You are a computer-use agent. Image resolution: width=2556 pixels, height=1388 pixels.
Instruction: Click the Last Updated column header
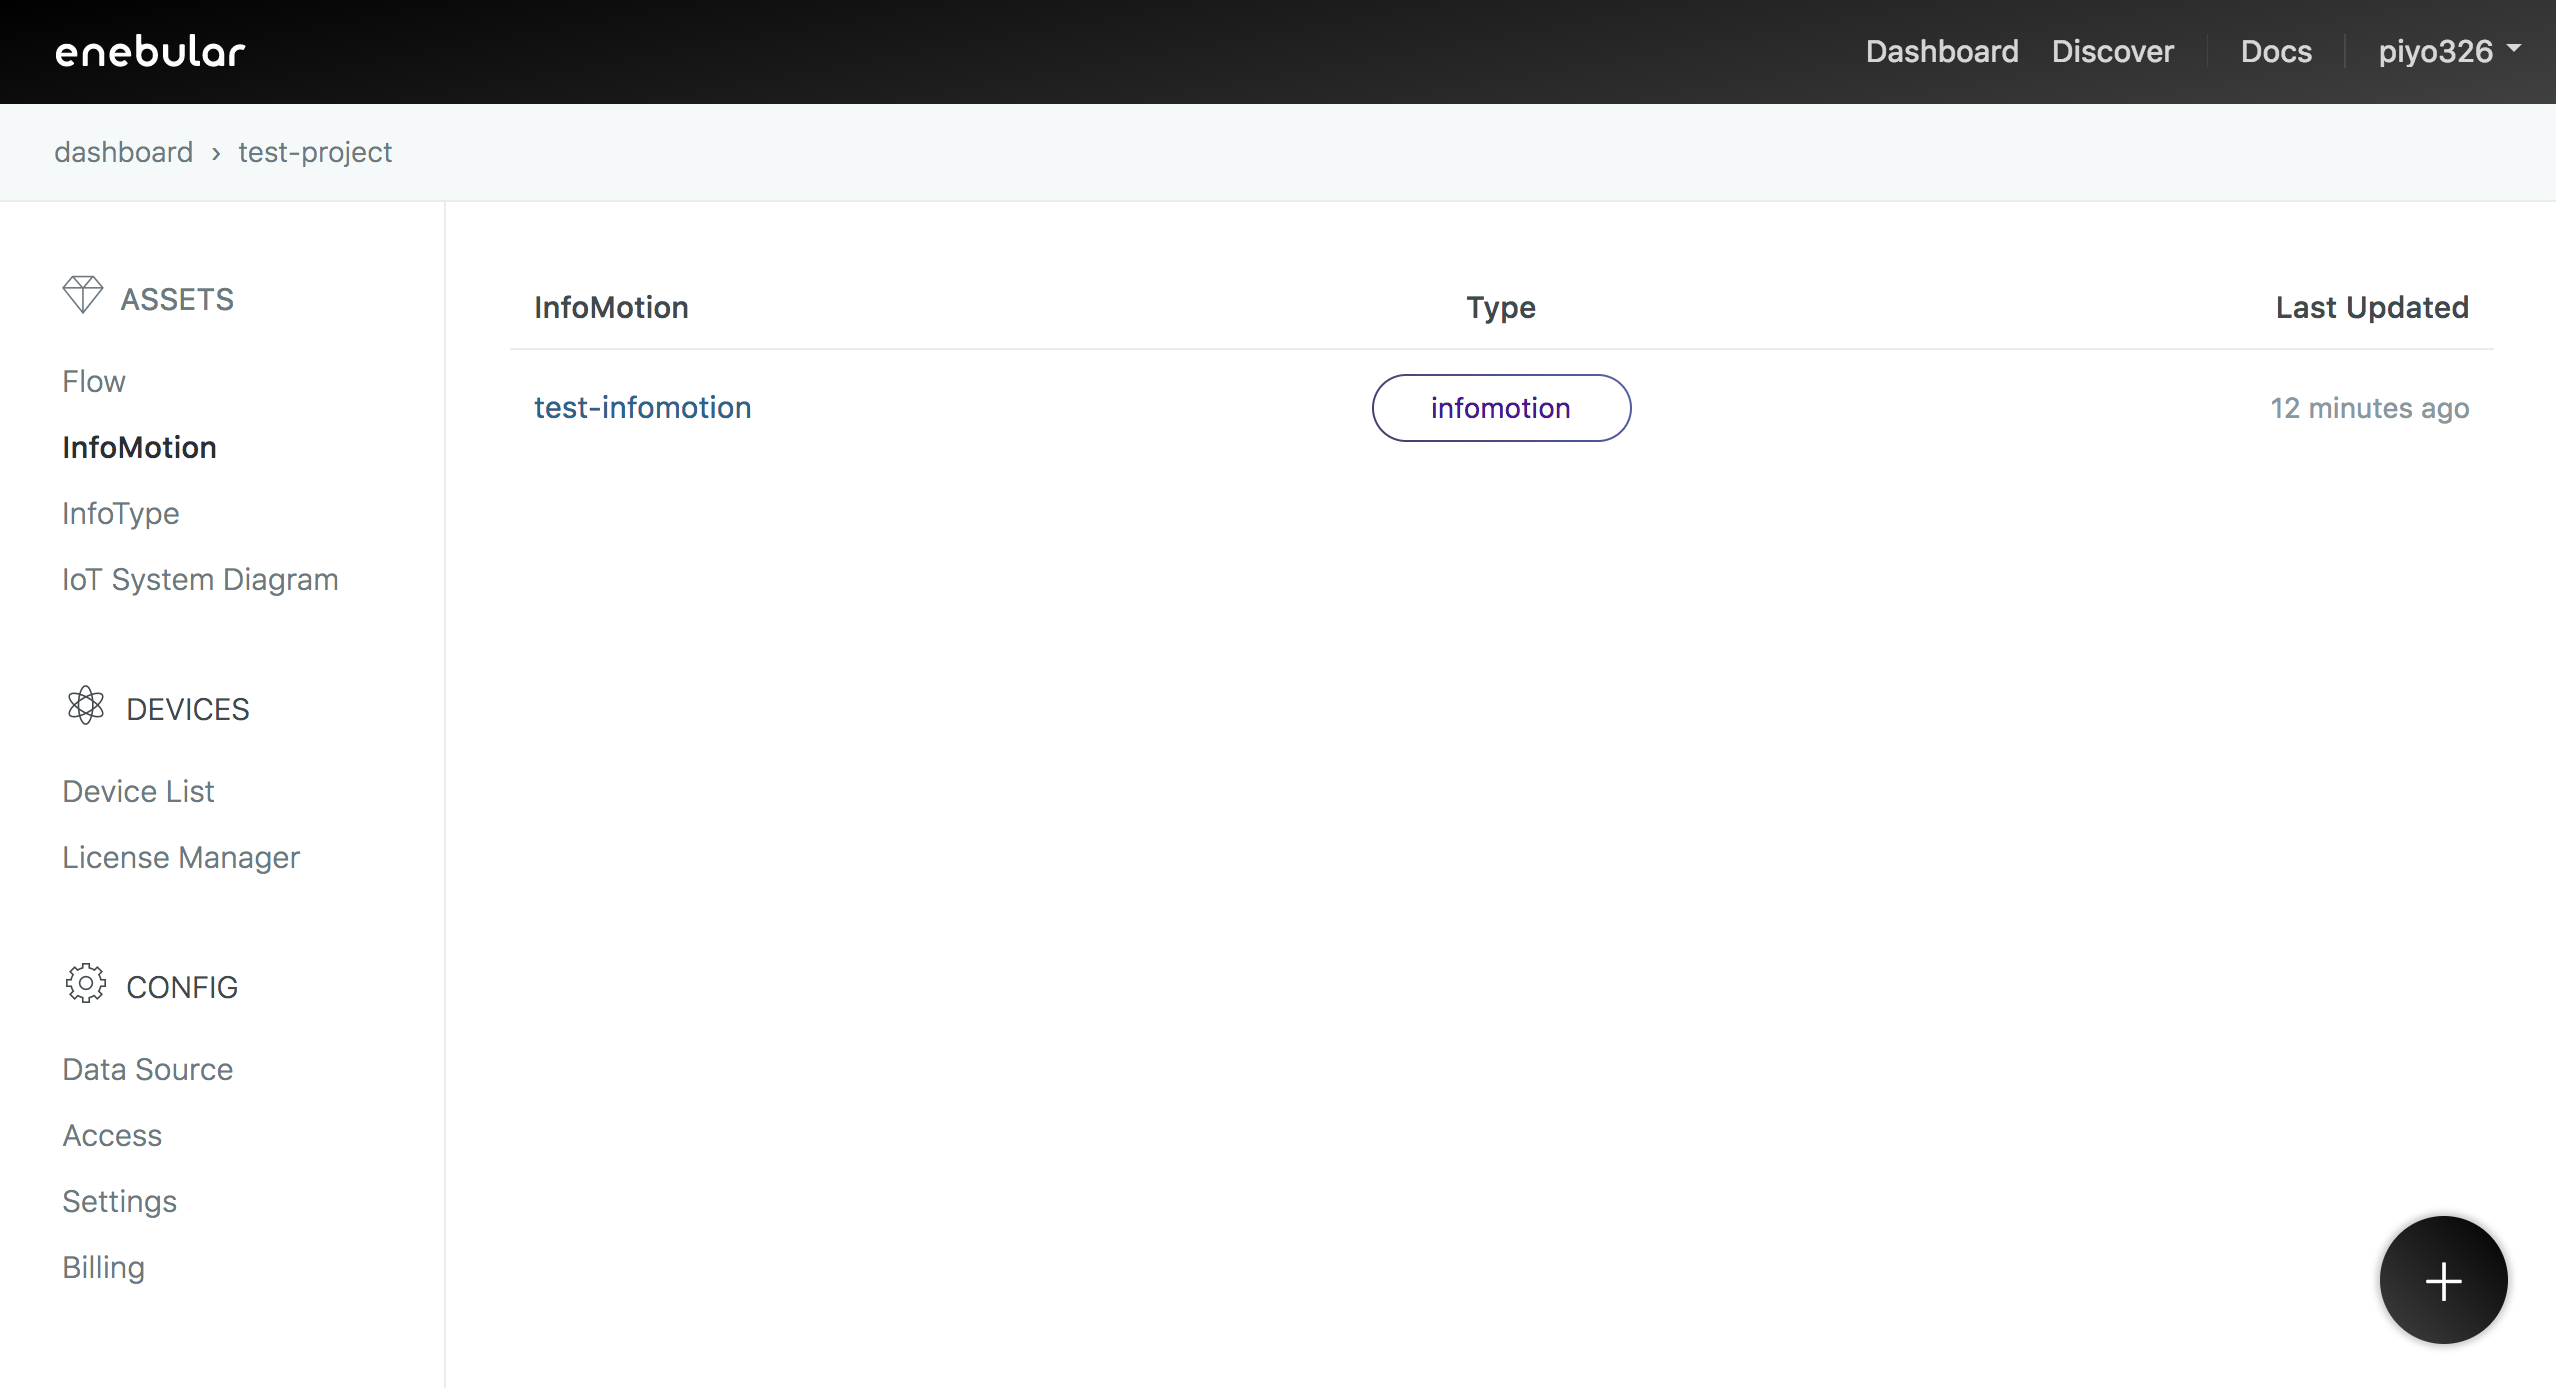2371,308
